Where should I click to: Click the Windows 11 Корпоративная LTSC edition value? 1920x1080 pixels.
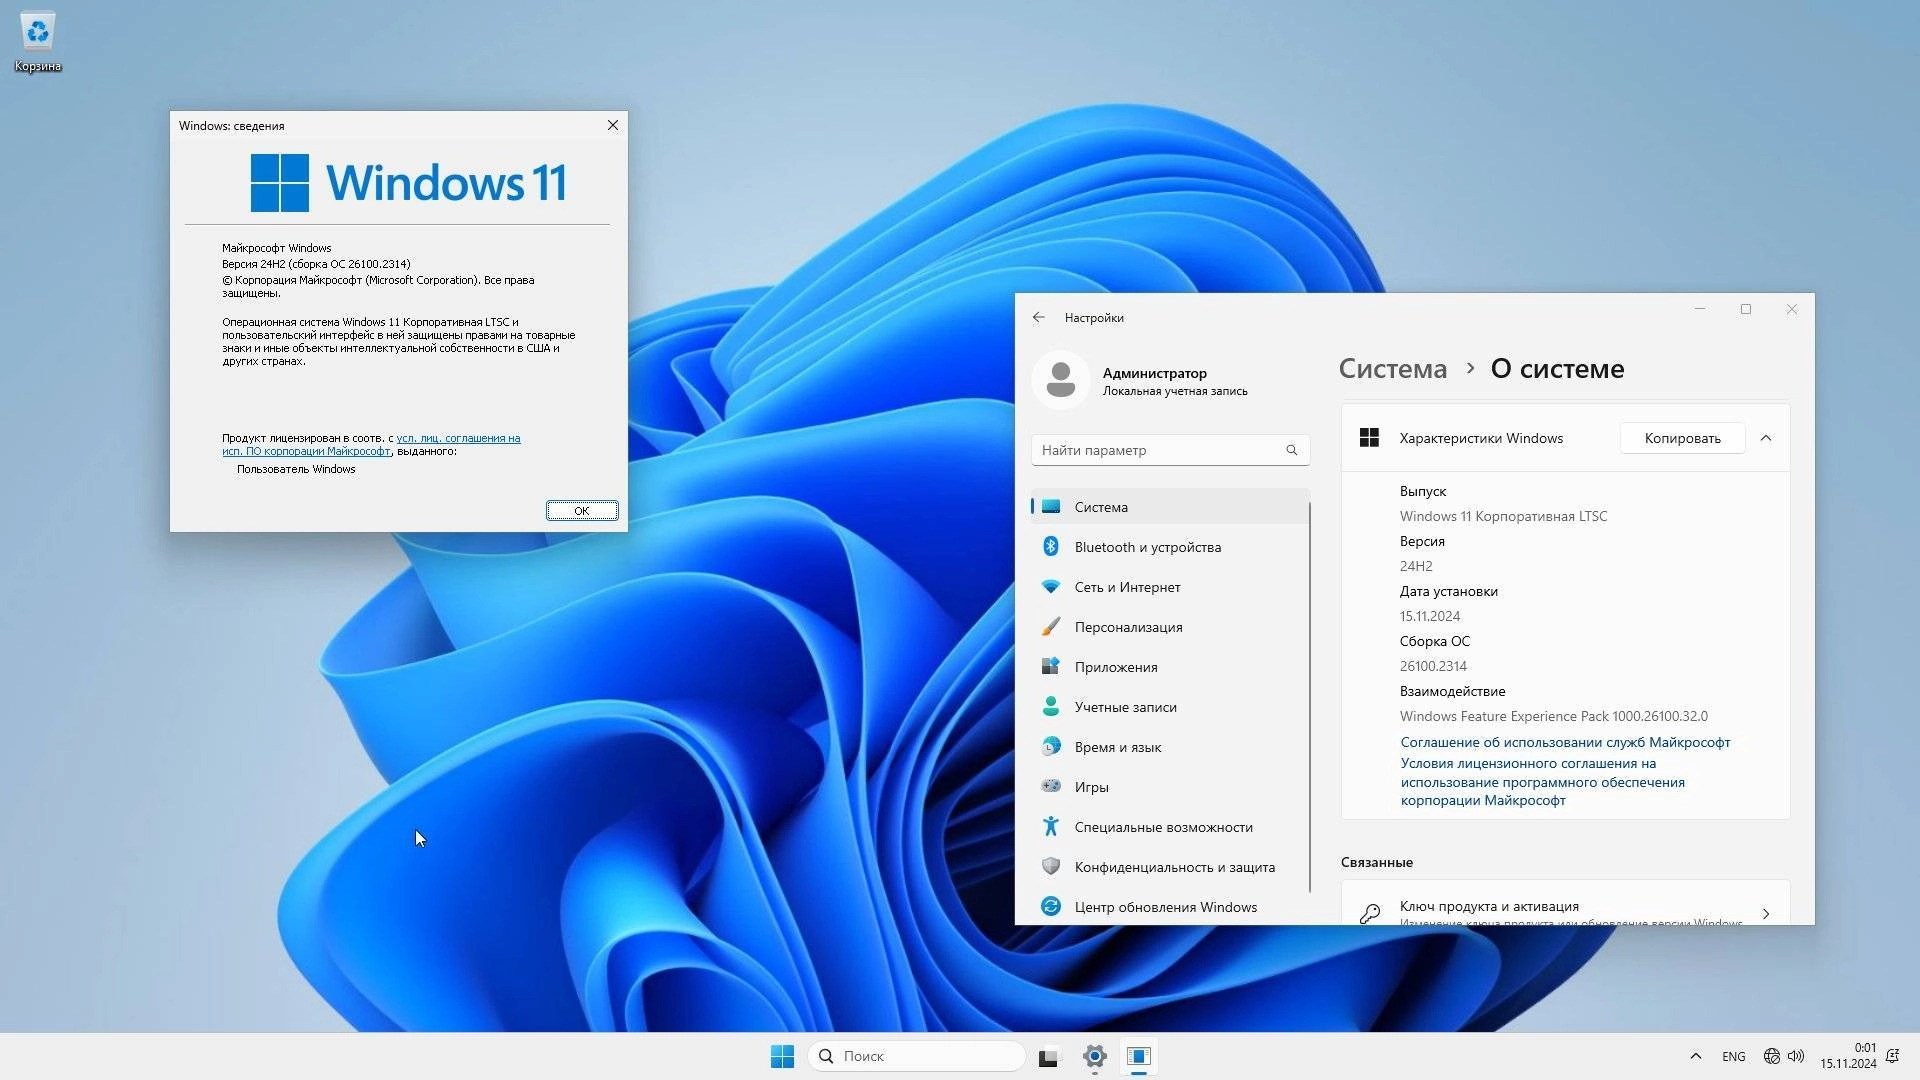click(1503, 516)
